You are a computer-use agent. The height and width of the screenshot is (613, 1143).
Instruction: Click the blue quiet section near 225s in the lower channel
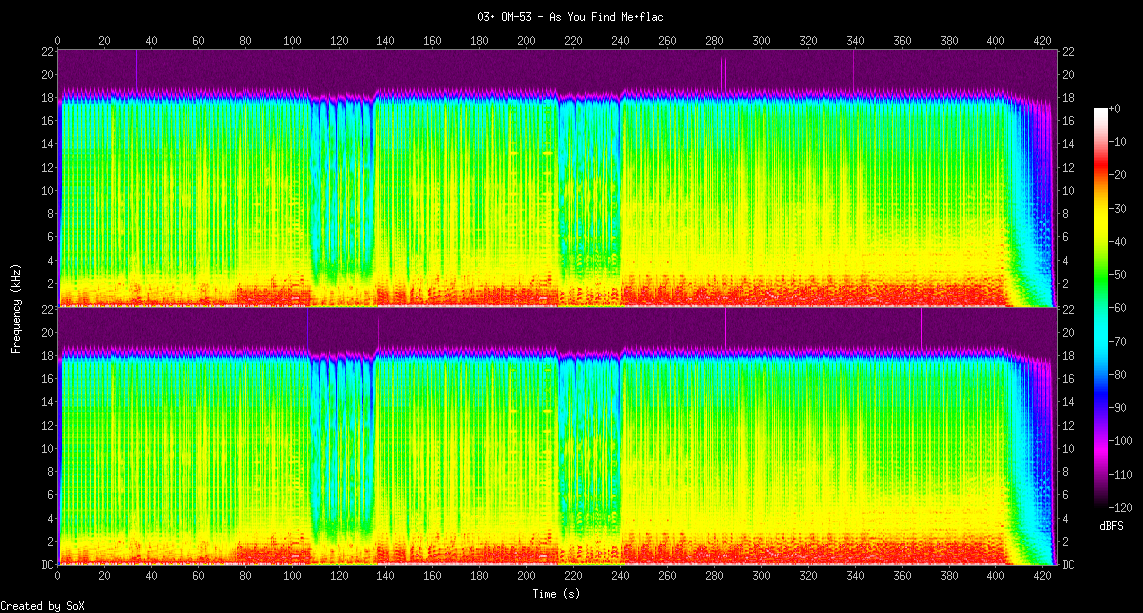point(585,450)
